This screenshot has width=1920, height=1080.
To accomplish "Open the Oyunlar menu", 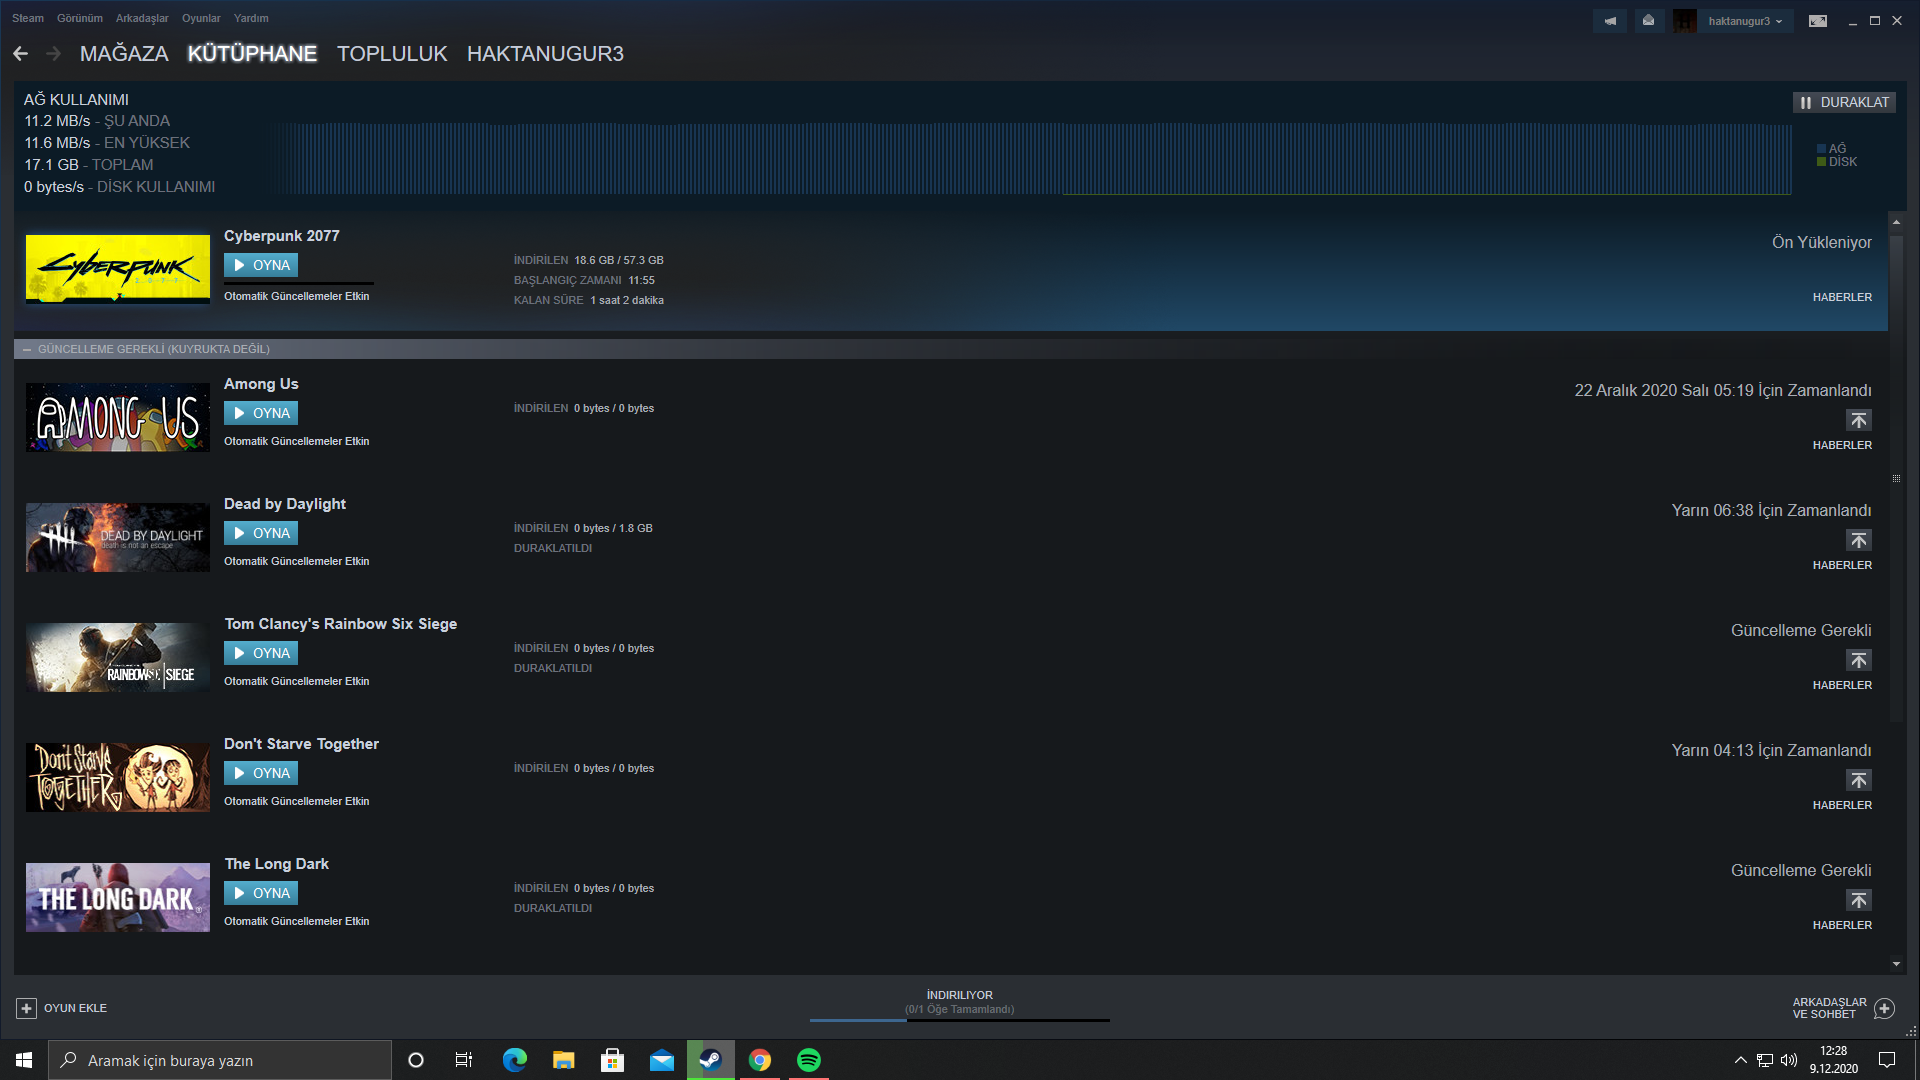I will (x=201, y=18).
